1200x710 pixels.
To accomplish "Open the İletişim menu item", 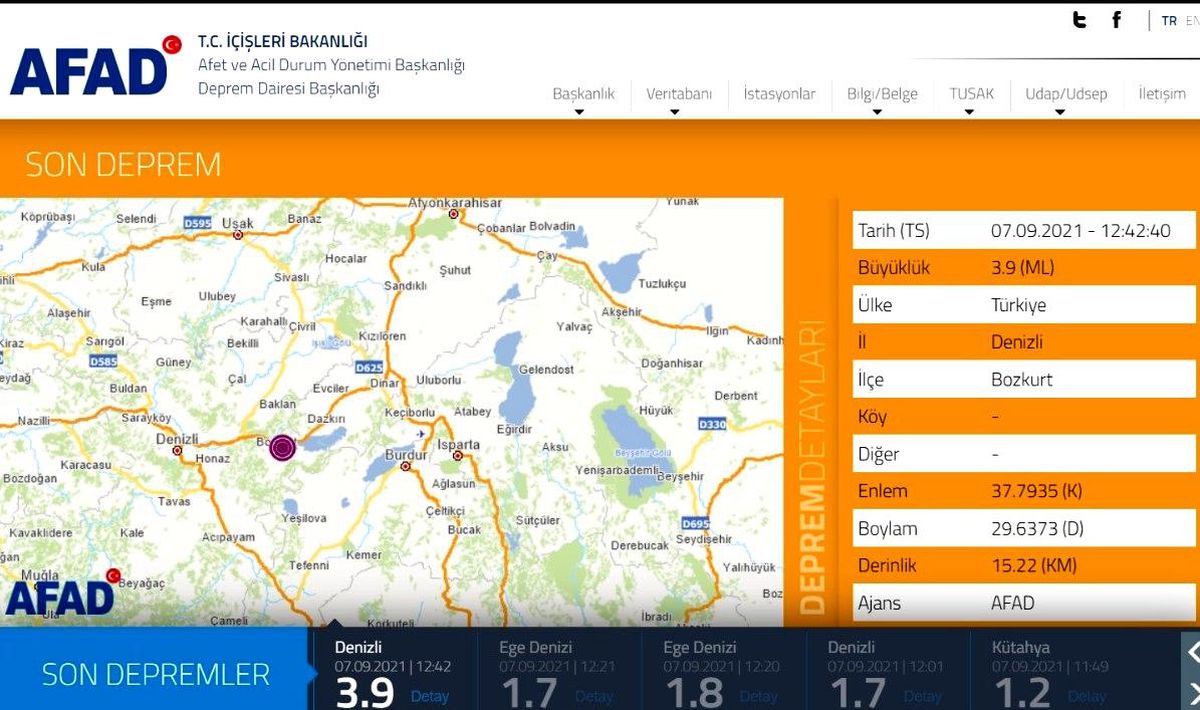I will pos(1162,94).
